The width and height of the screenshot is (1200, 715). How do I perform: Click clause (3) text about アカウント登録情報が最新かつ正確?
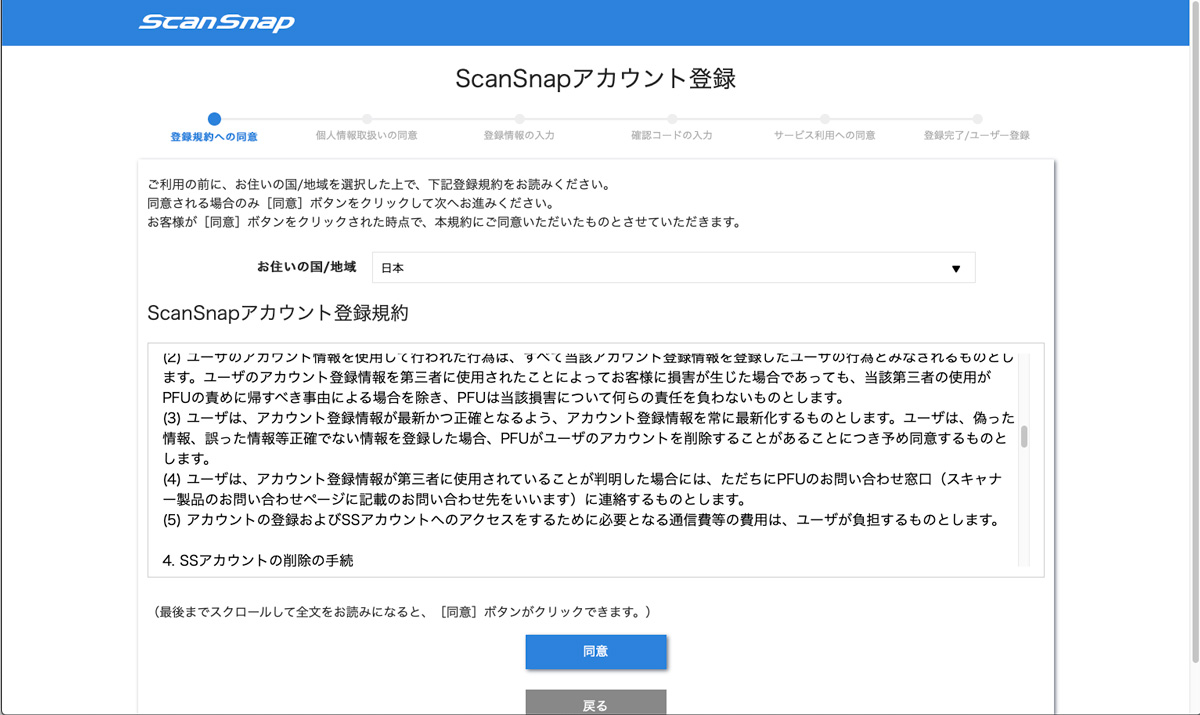[x=588, y=437]
